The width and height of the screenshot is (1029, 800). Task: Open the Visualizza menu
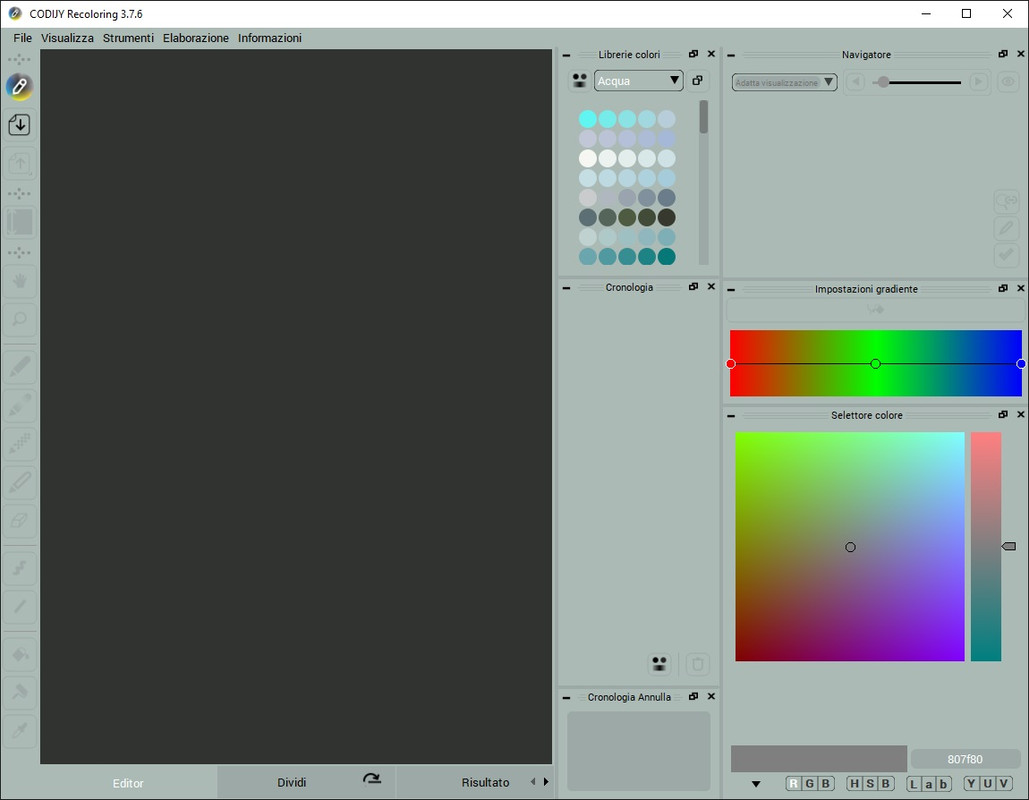pyautogui.click(x=68, y=38)
